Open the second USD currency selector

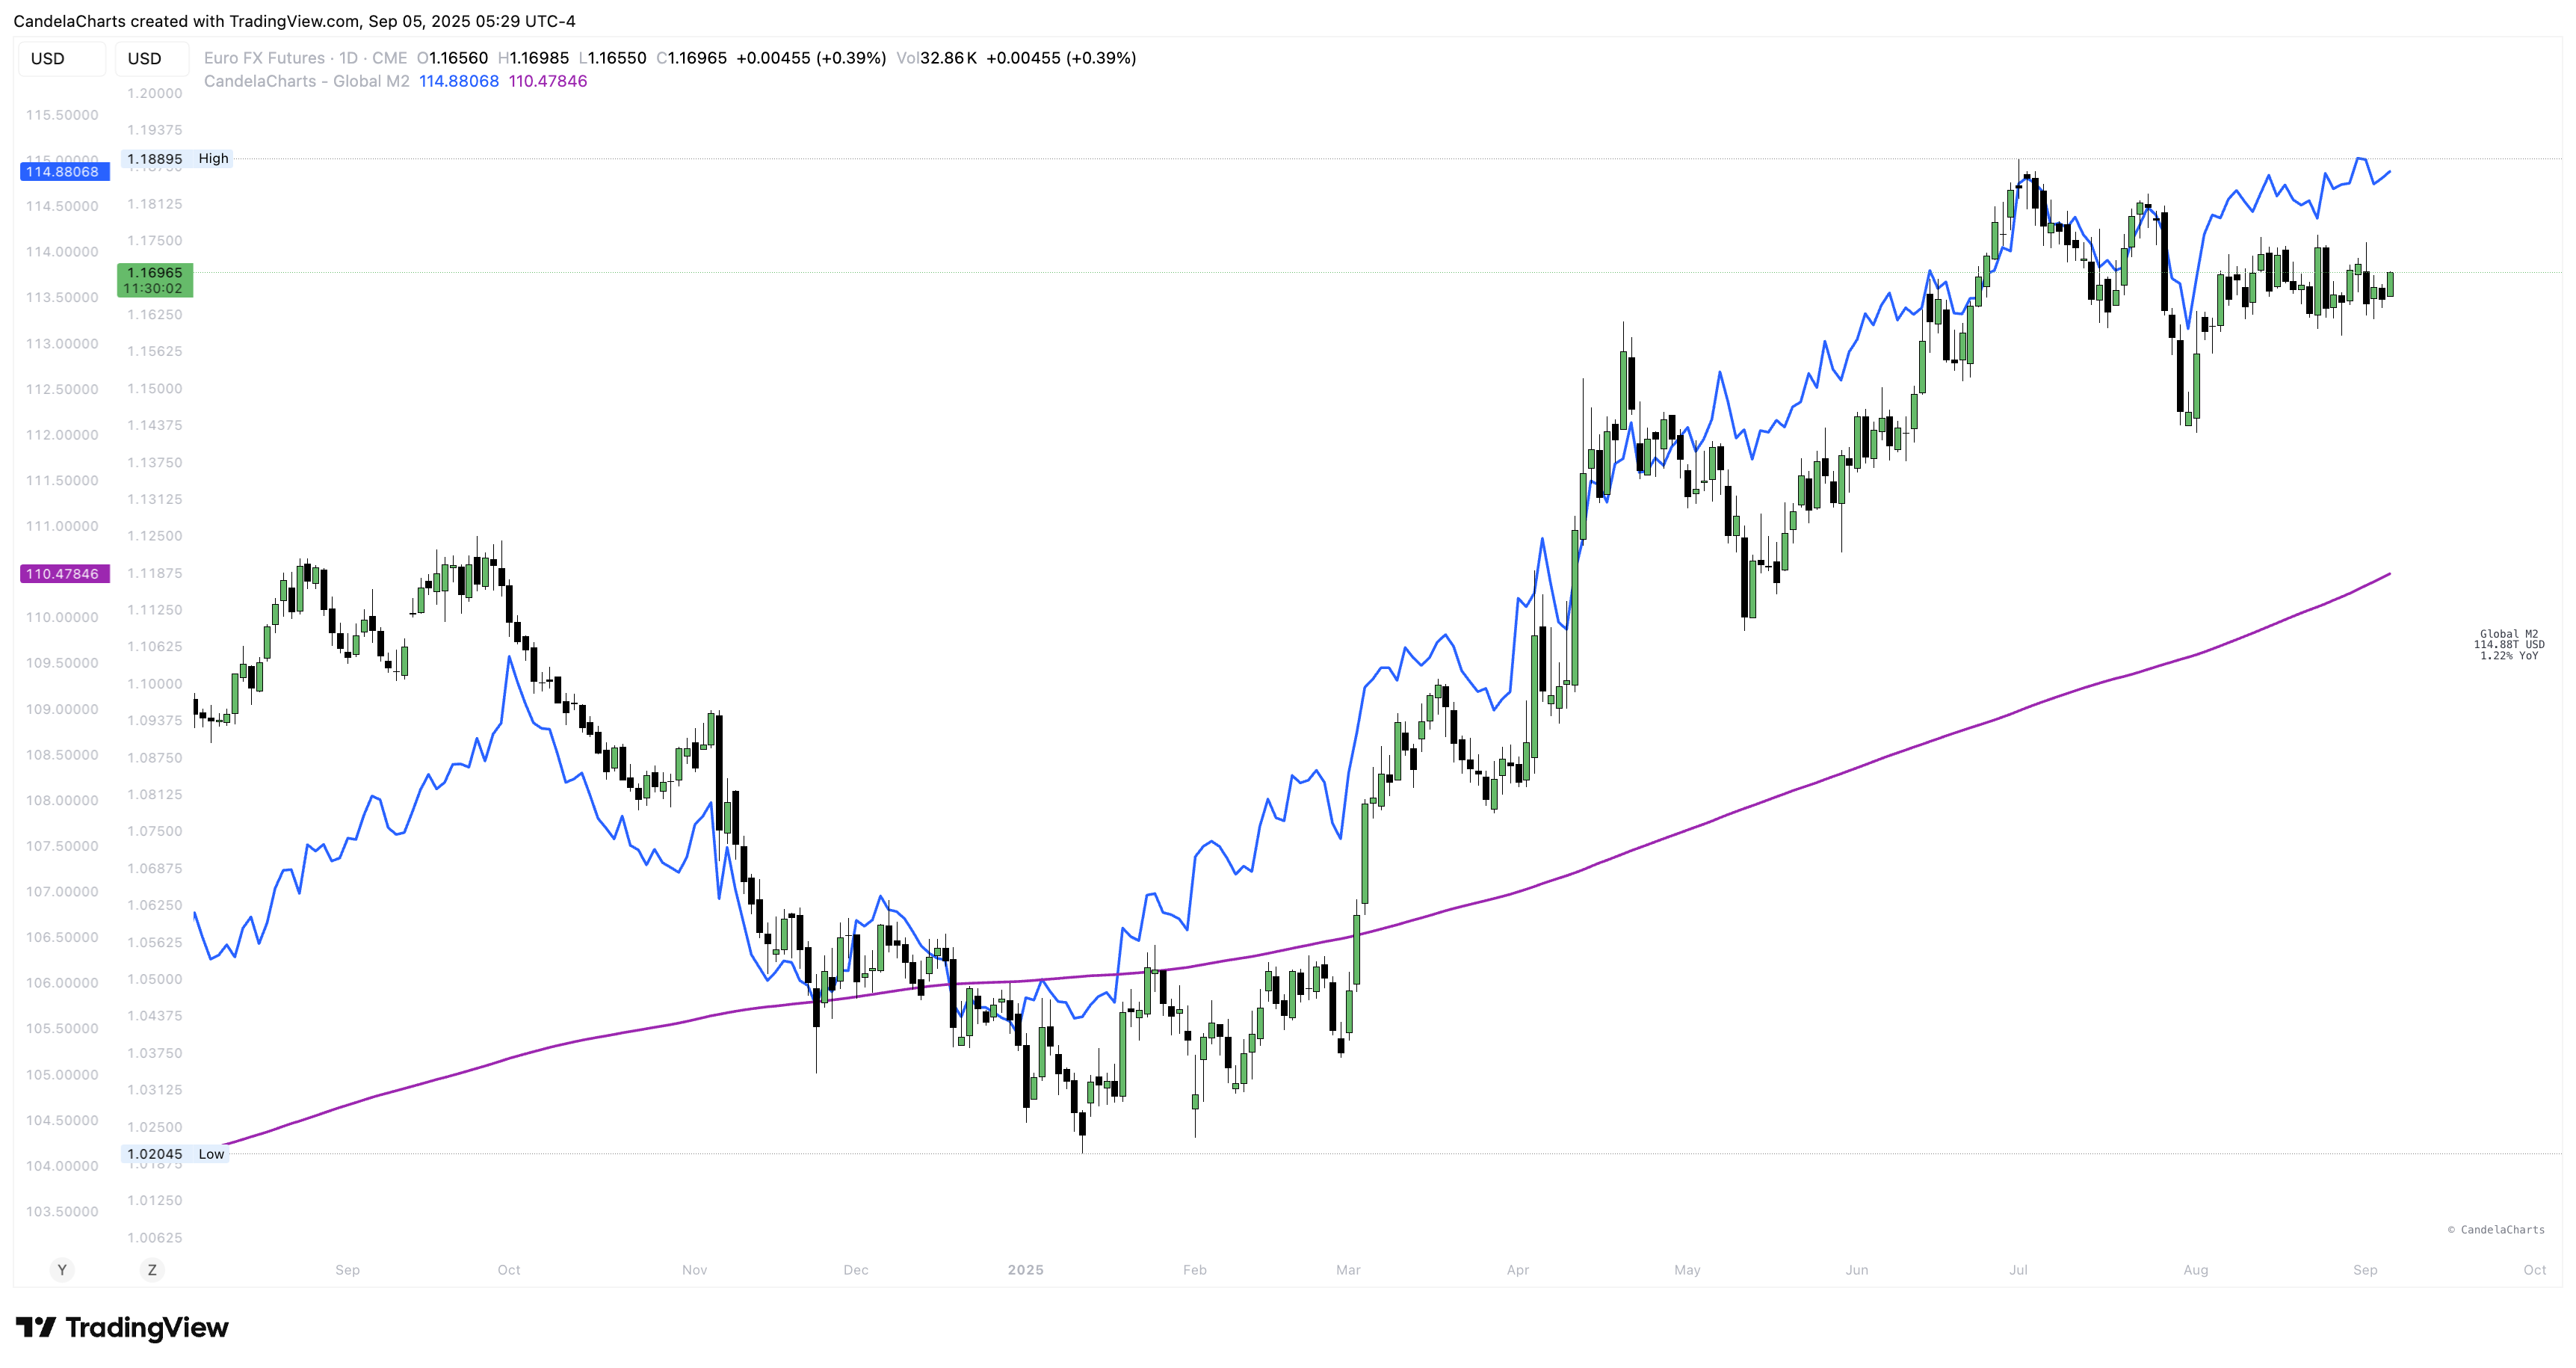(x=152, y=59)
